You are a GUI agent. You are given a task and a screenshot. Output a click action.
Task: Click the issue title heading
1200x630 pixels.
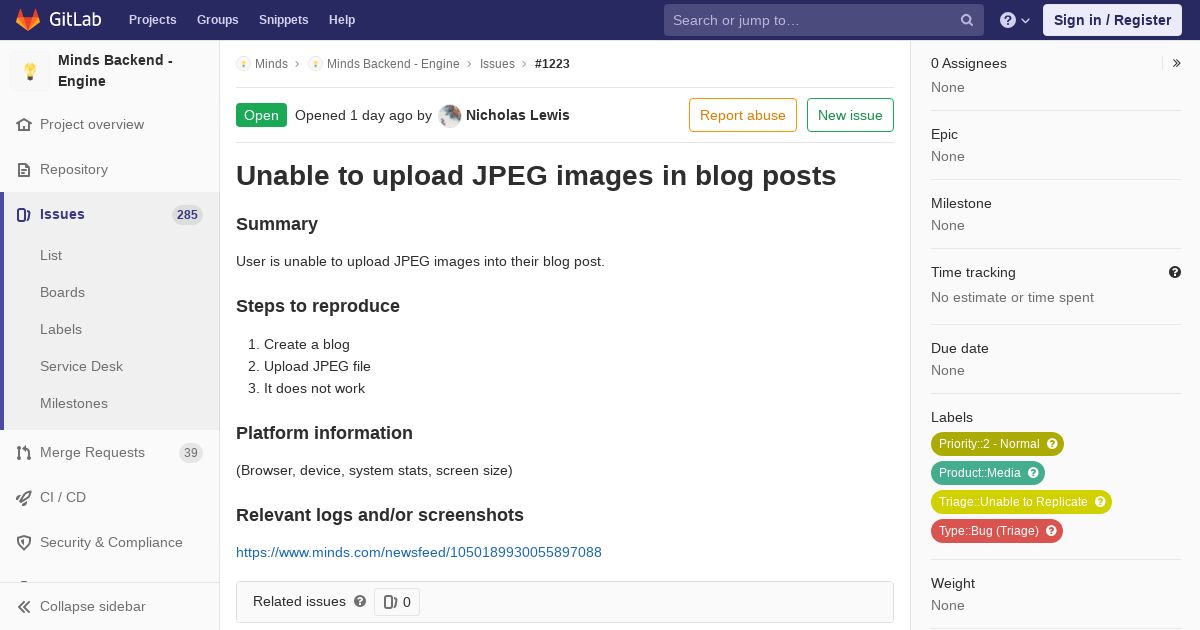pyautogui.click(x=536, y=176)
